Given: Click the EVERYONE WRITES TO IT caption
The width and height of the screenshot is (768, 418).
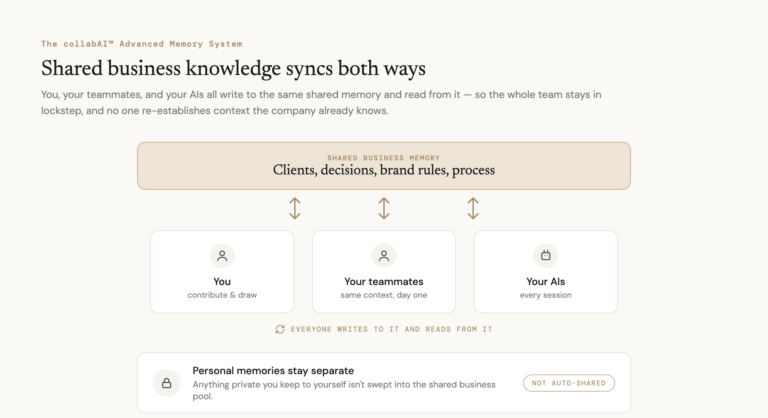Looking at the screenshot, I should click(x=391, y=329).
